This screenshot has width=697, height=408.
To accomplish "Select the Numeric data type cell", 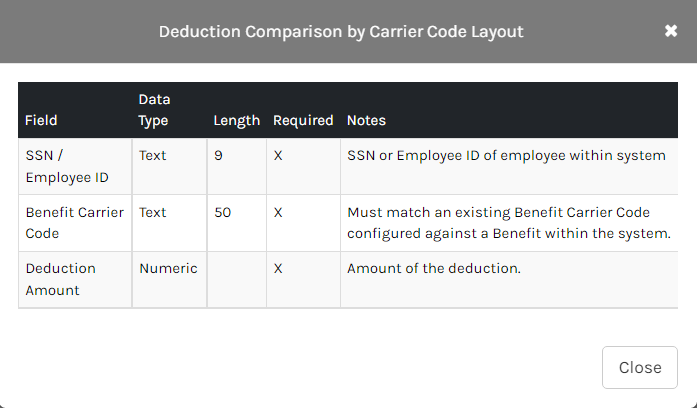I will pyautogui.click(x=168, y=269).
